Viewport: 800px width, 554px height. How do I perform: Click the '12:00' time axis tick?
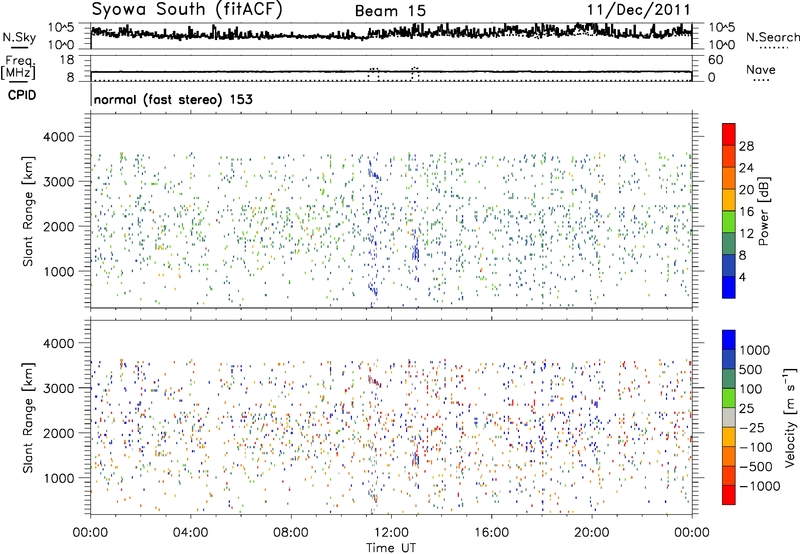pos(391,533)
